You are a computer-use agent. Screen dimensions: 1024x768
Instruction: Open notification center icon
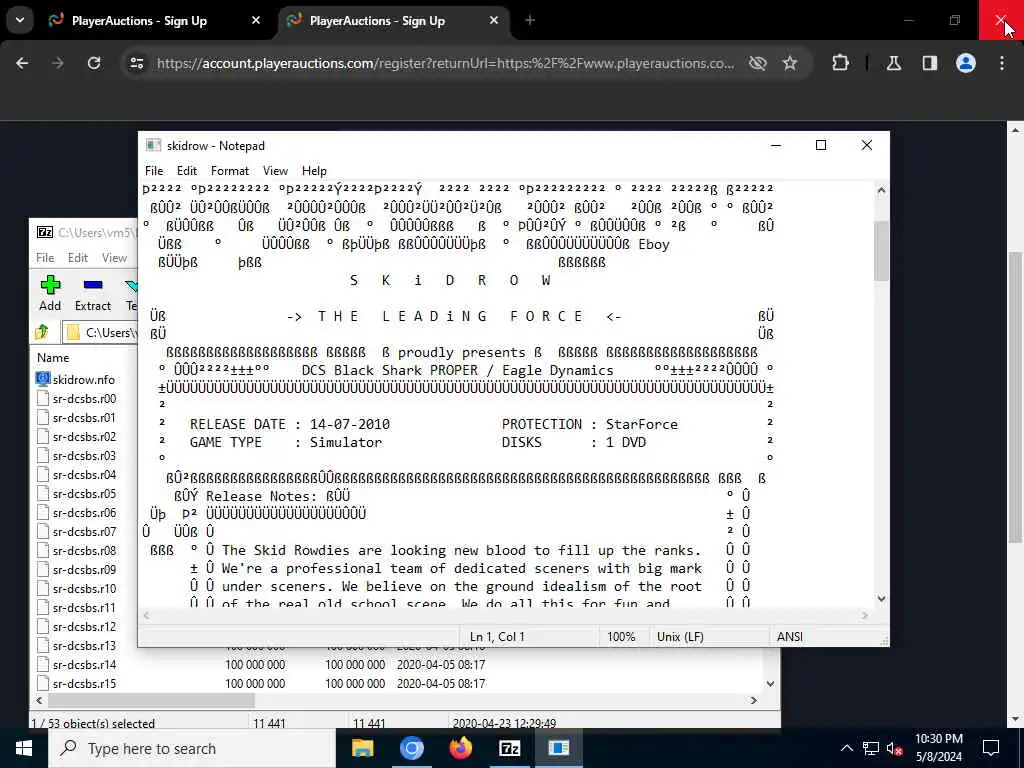pos(991,748)
